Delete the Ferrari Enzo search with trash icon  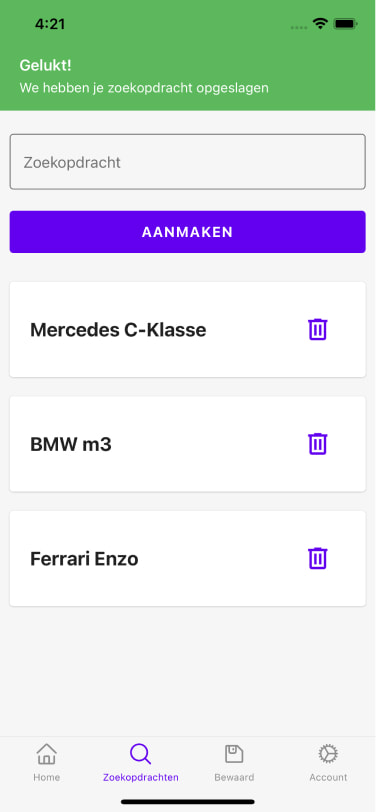coord(317,558)
